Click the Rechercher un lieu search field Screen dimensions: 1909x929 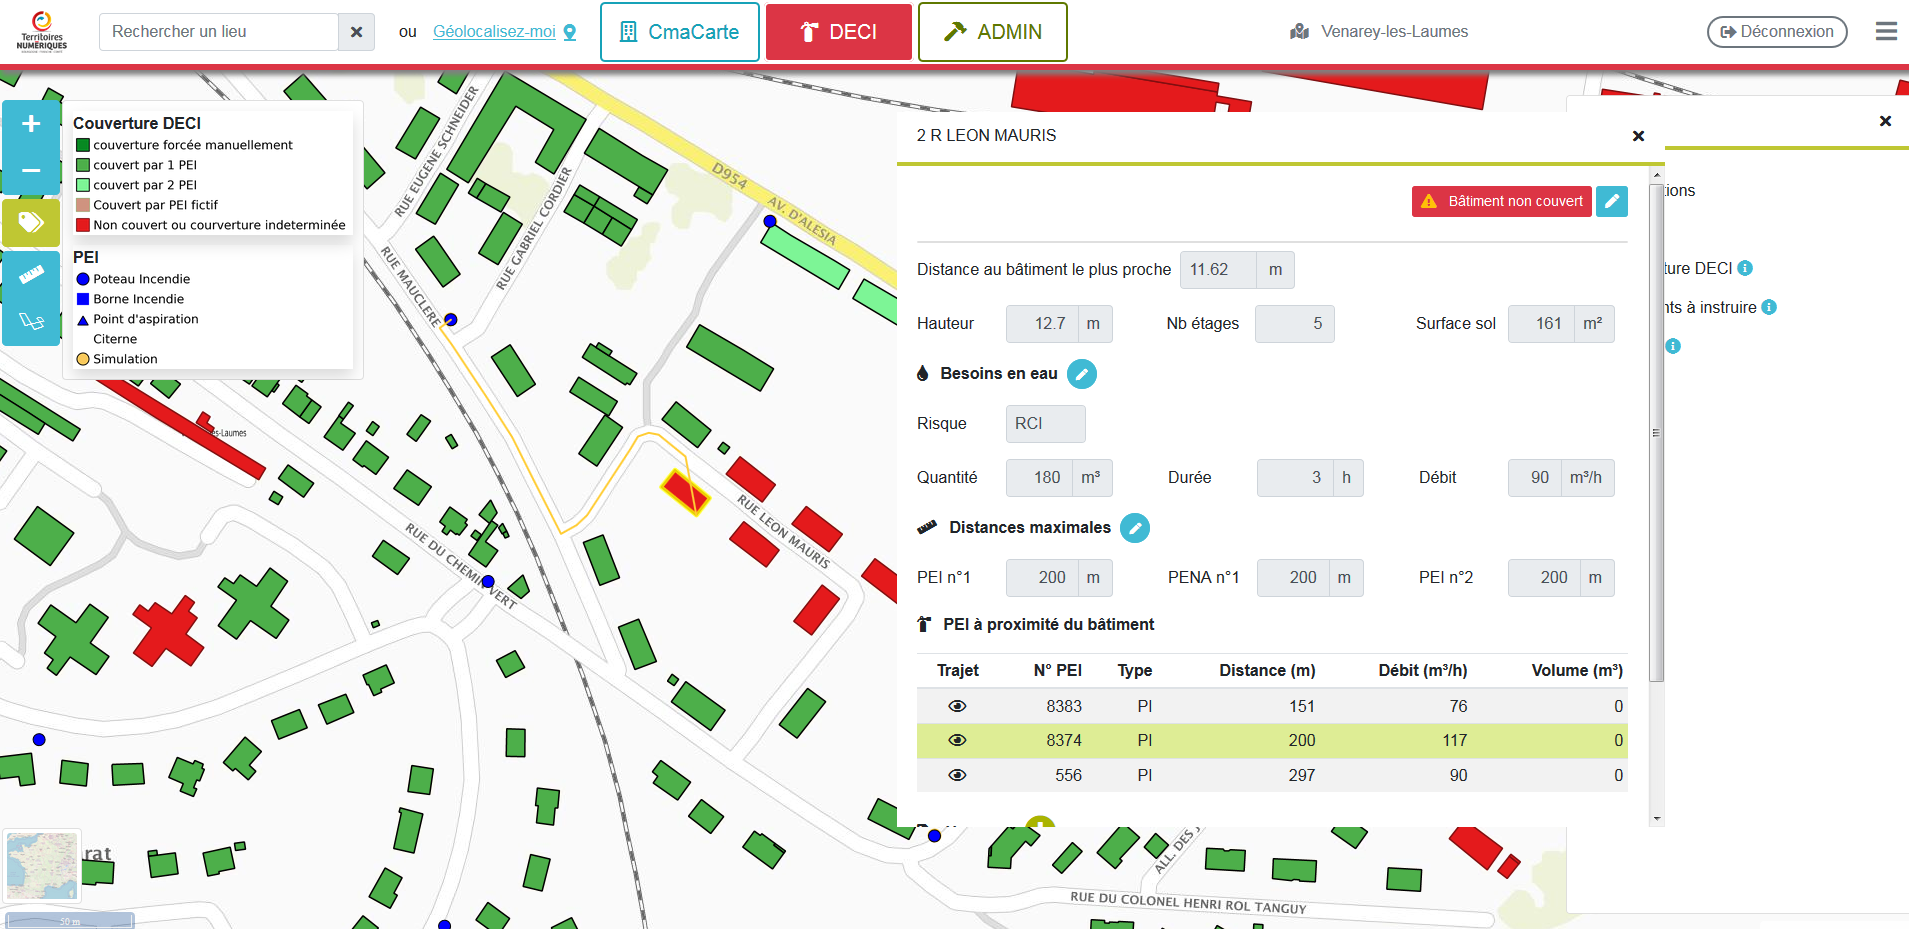click(x=219, y=32)
